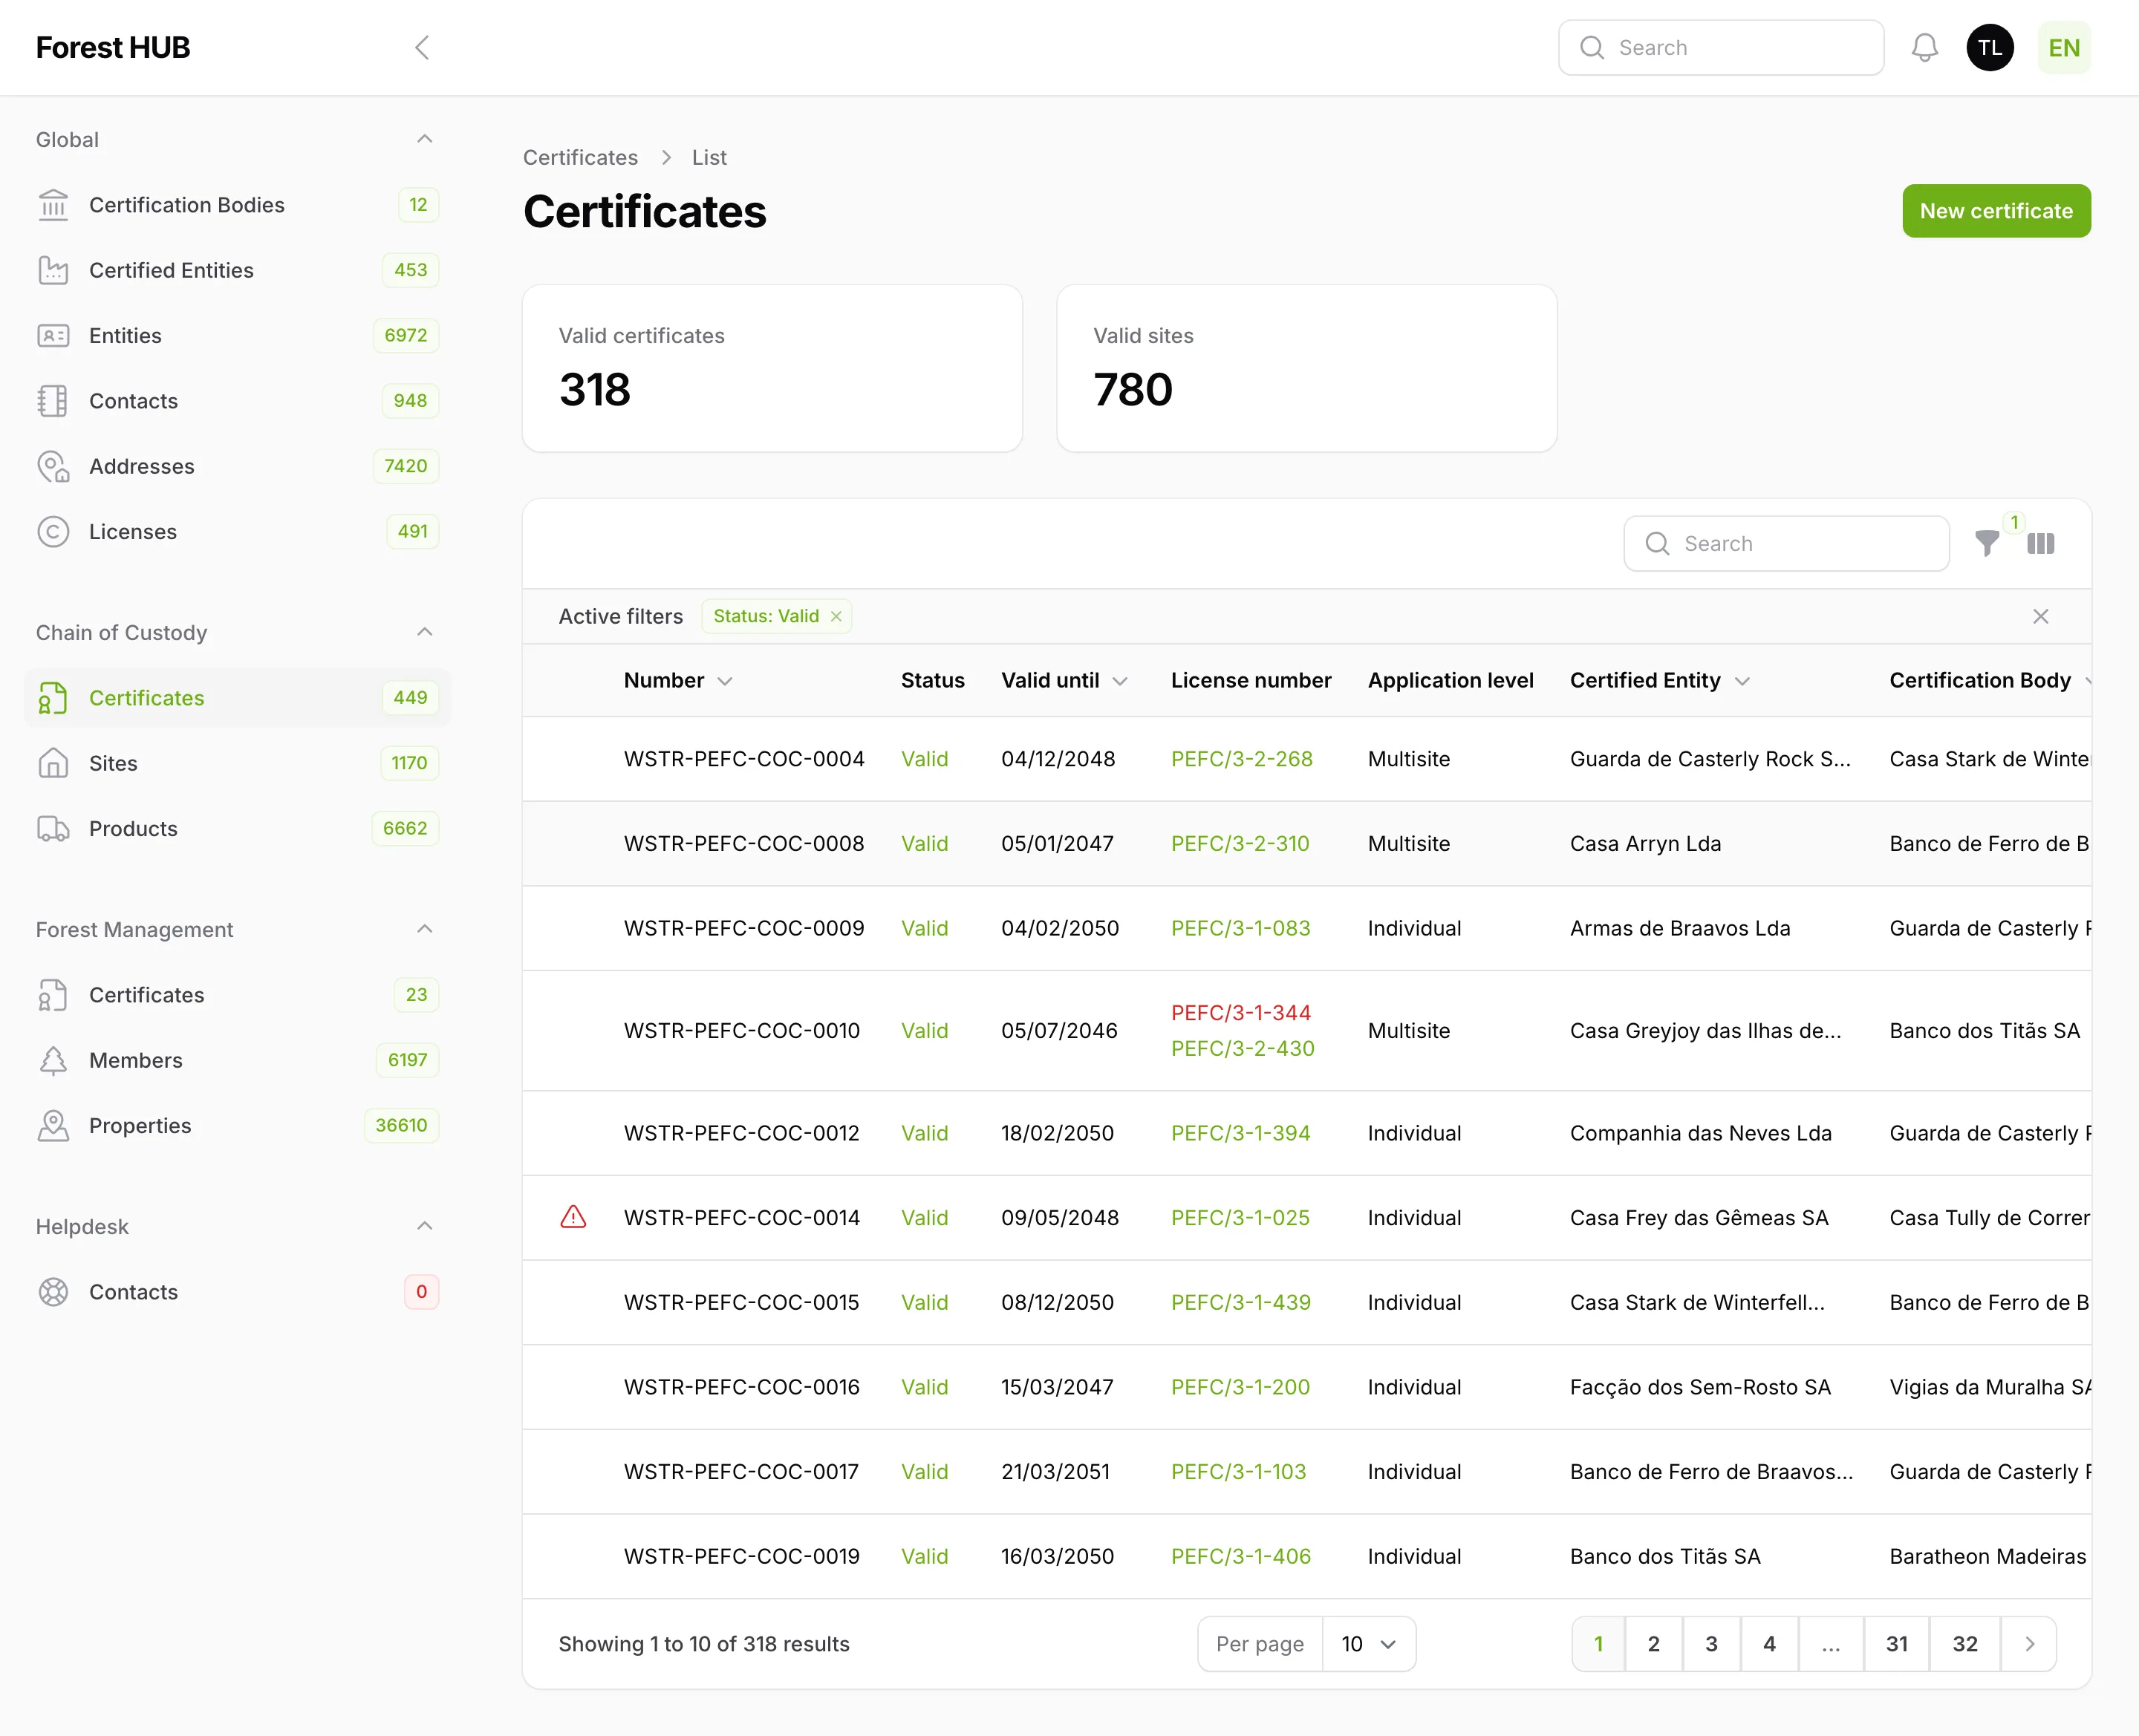Open license link PEFC/3-2-268

tap(1242, 759)
